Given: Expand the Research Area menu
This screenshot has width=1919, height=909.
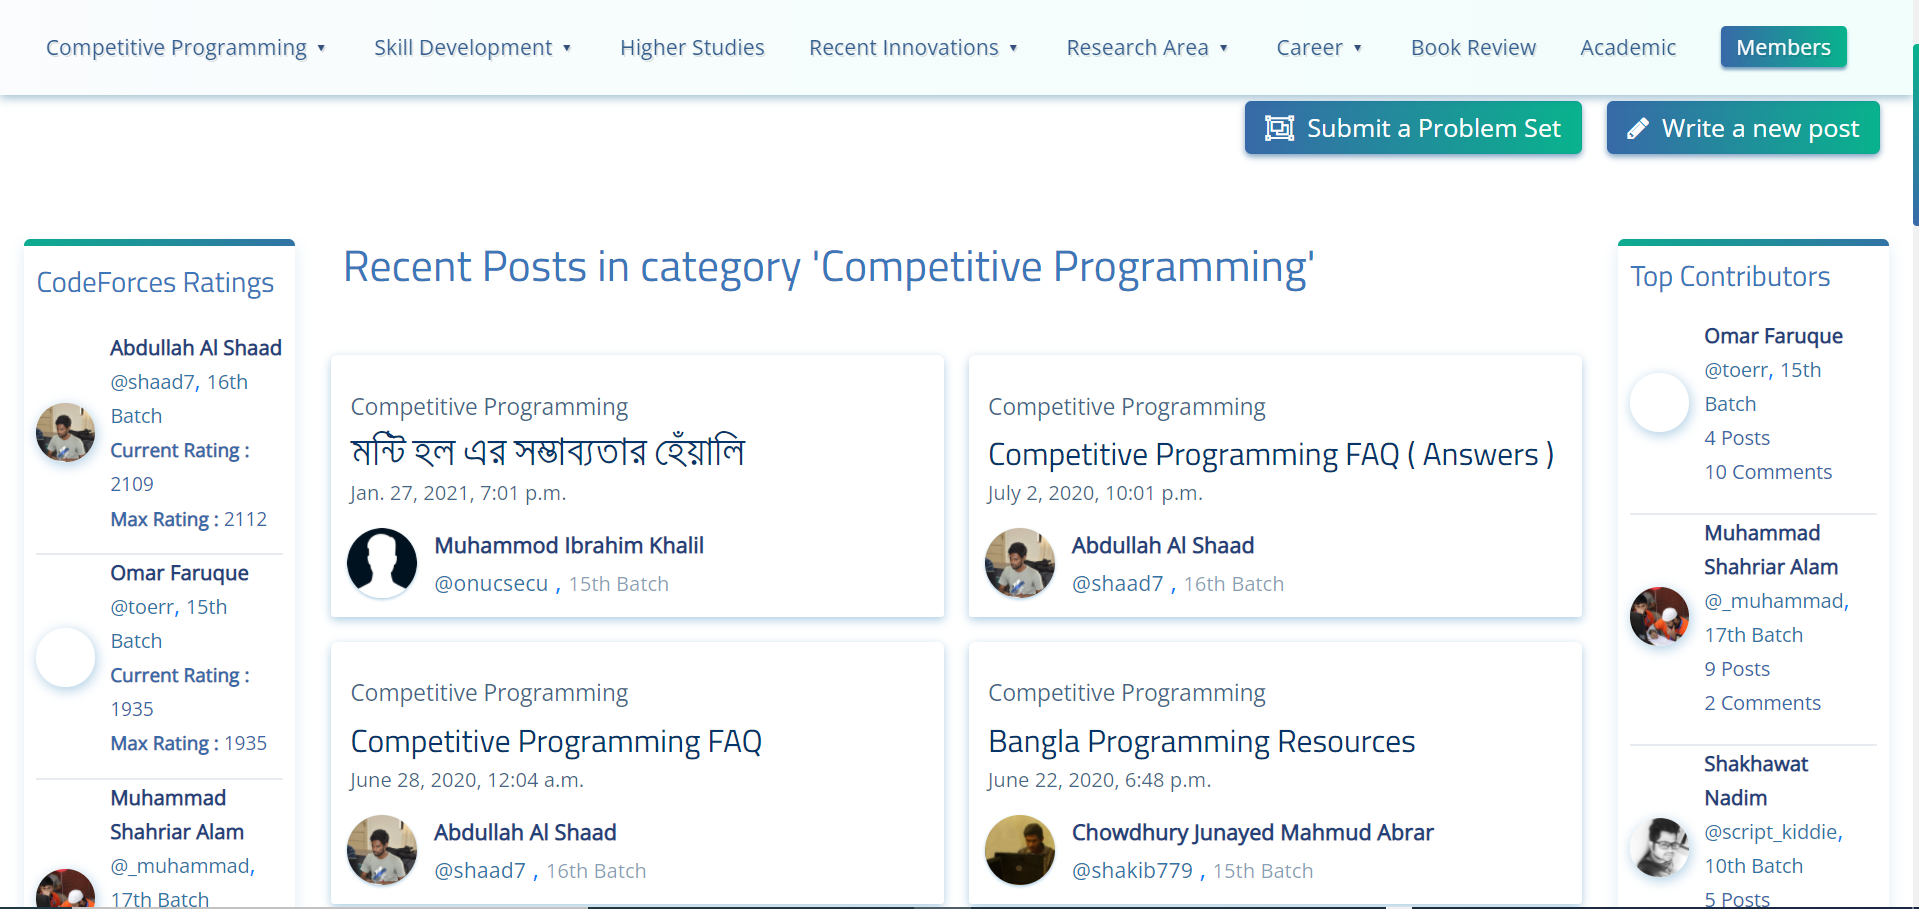Looking at the screenshot, I should [1147, 48].
